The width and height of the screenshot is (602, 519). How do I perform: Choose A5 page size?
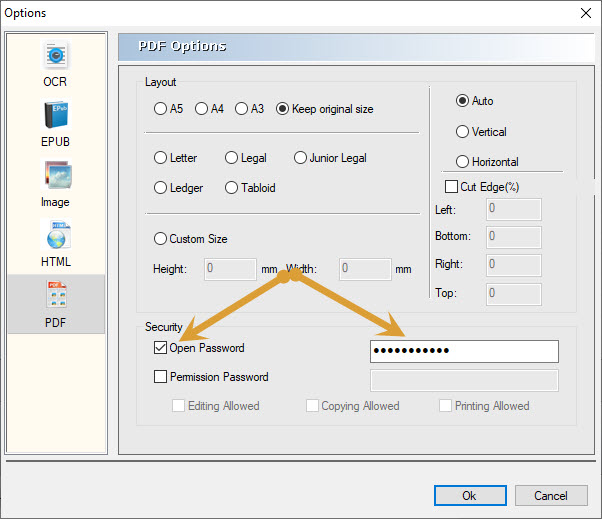coord(160,109)
